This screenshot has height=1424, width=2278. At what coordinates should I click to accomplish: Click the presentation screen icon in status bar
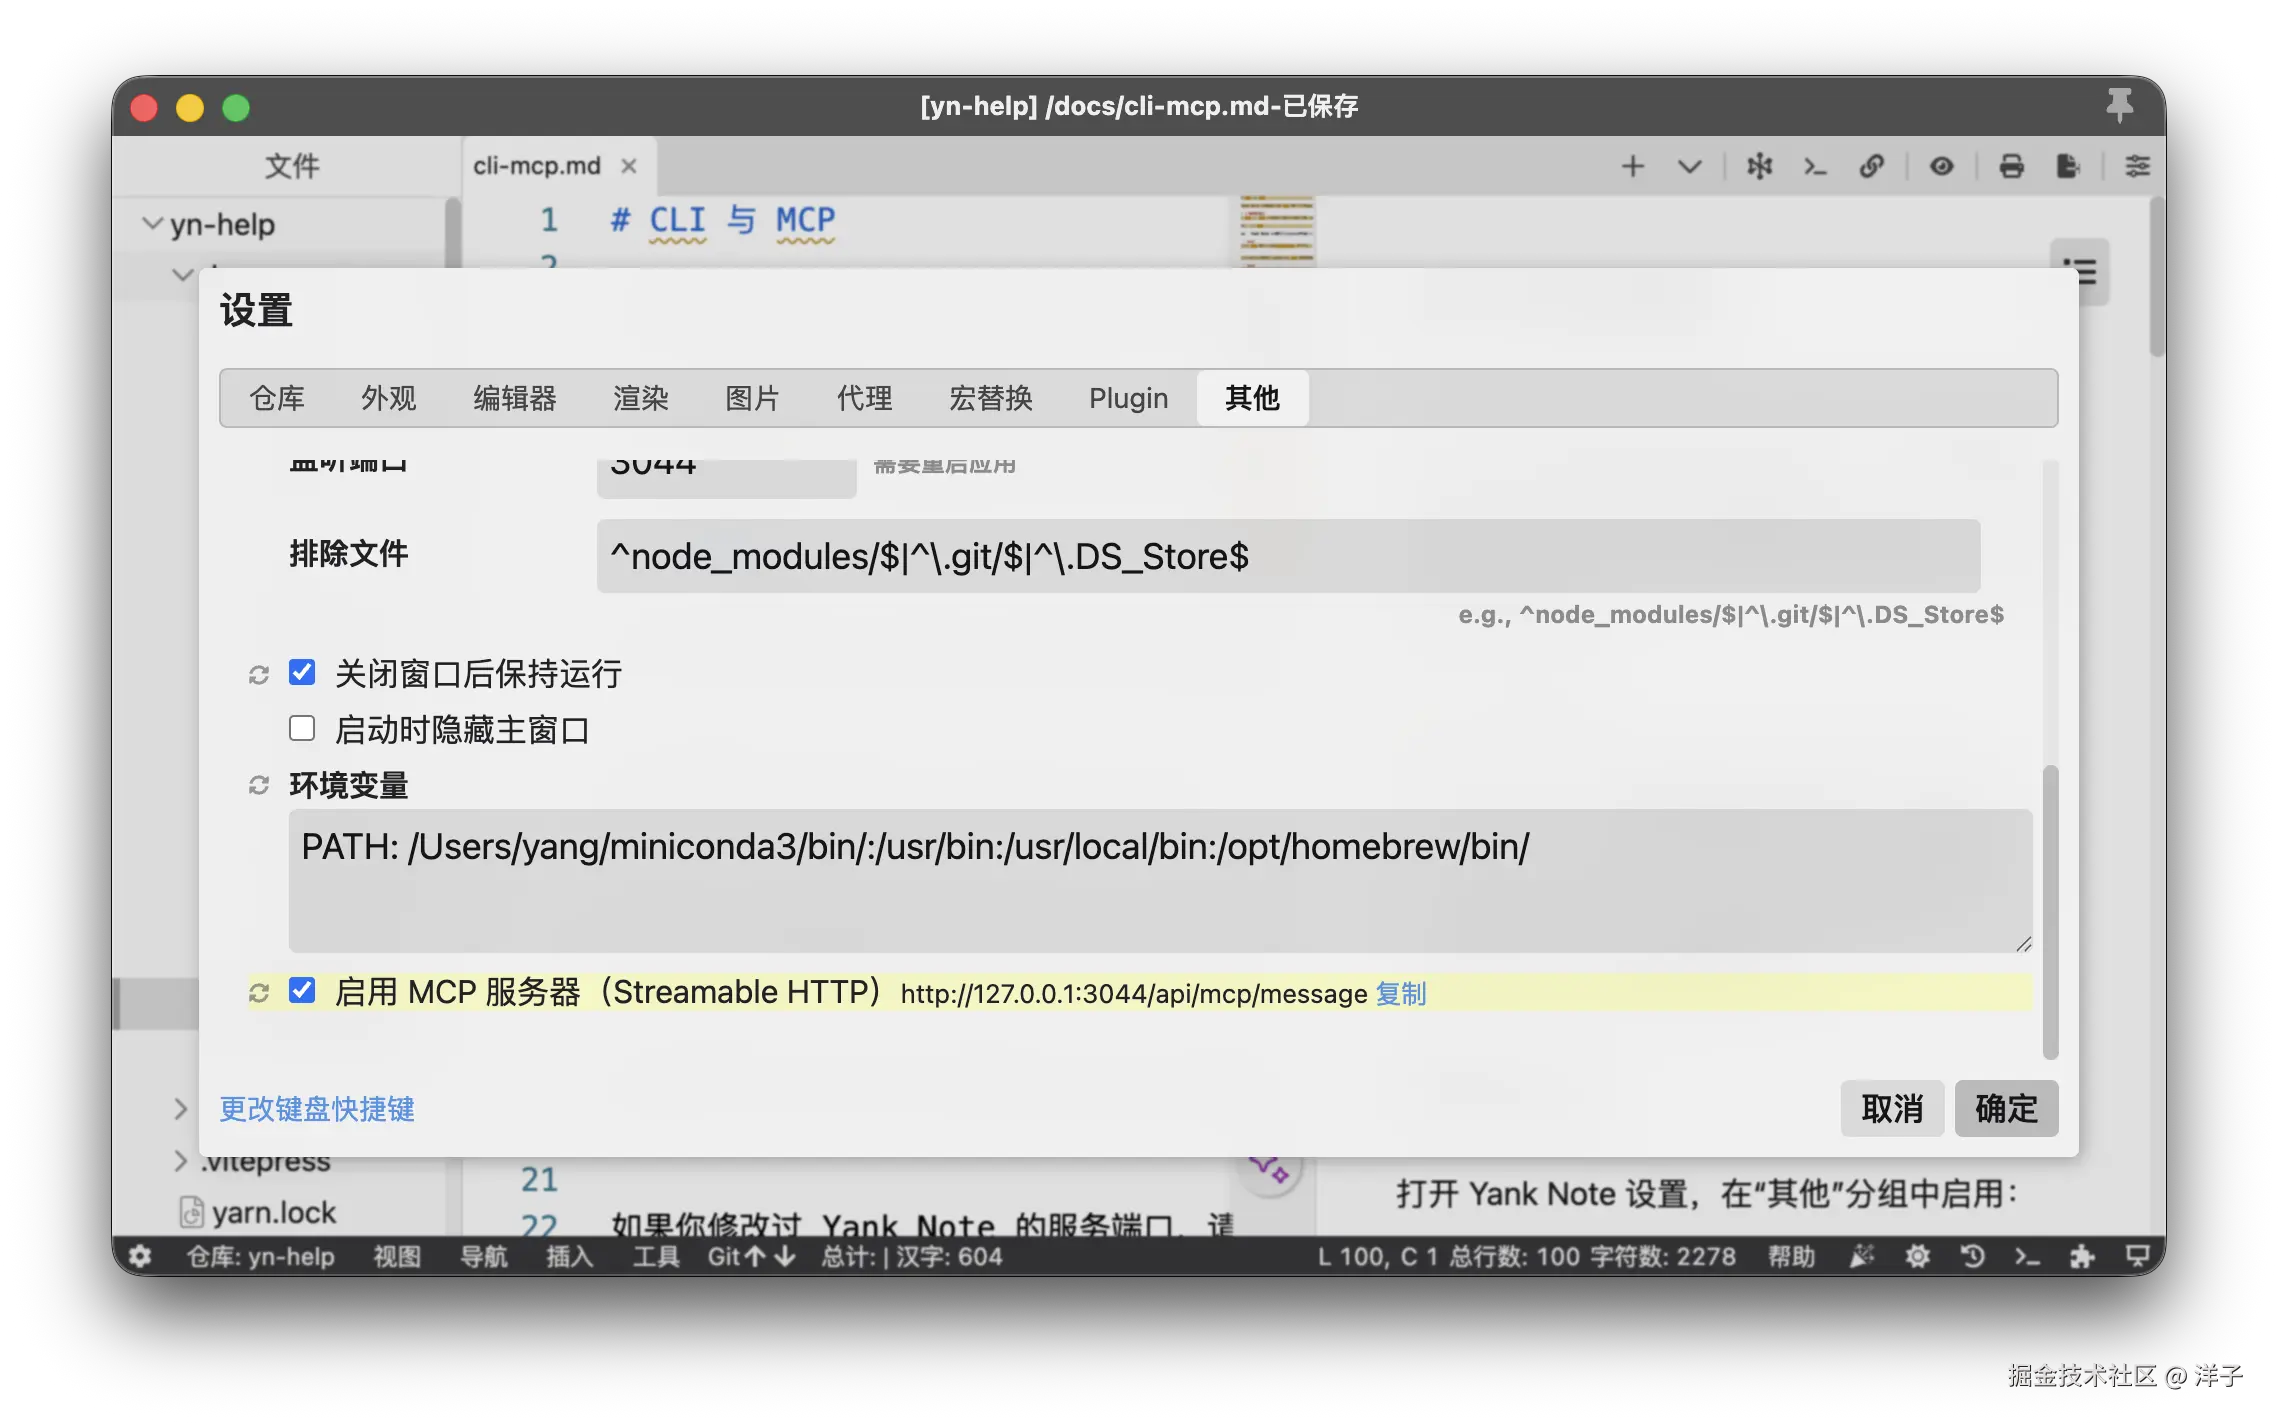(2137, 1256)
